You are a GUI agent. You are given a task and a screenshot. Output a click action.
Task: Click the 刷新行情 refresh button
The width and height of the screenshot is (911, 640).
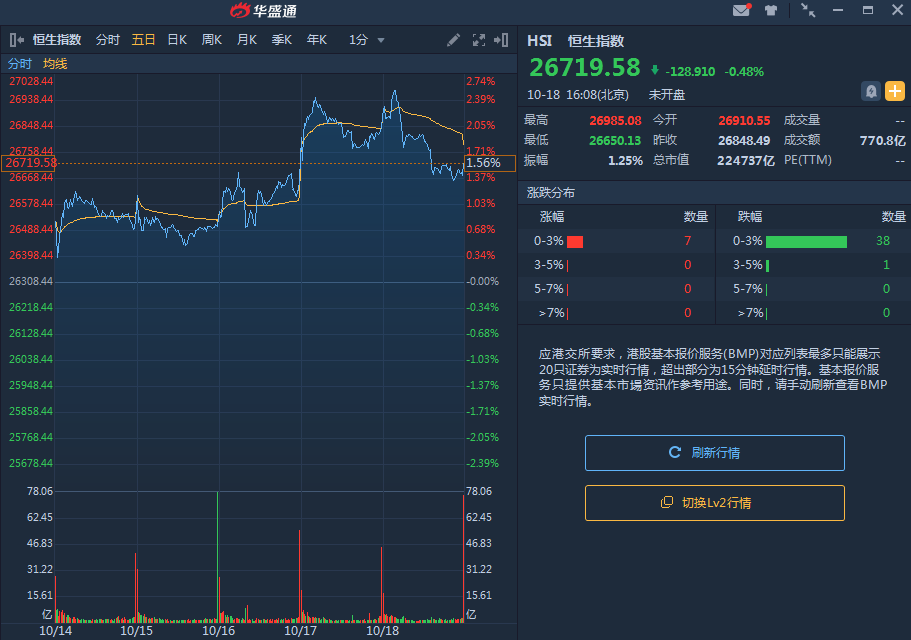point(714,453)
